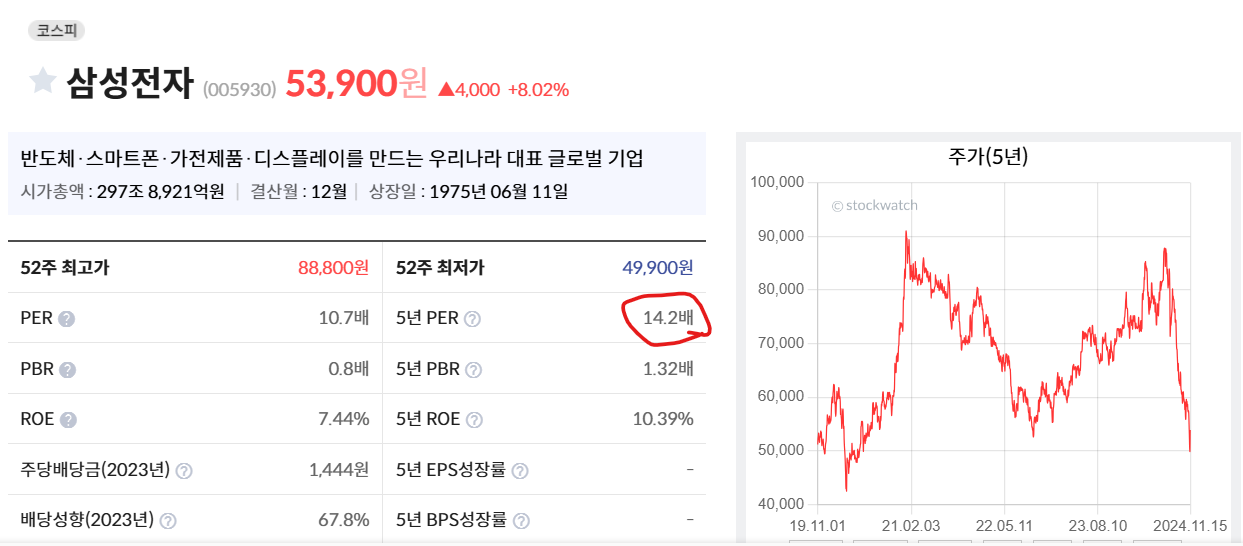Click the current price 53,900원

[356, 84]
